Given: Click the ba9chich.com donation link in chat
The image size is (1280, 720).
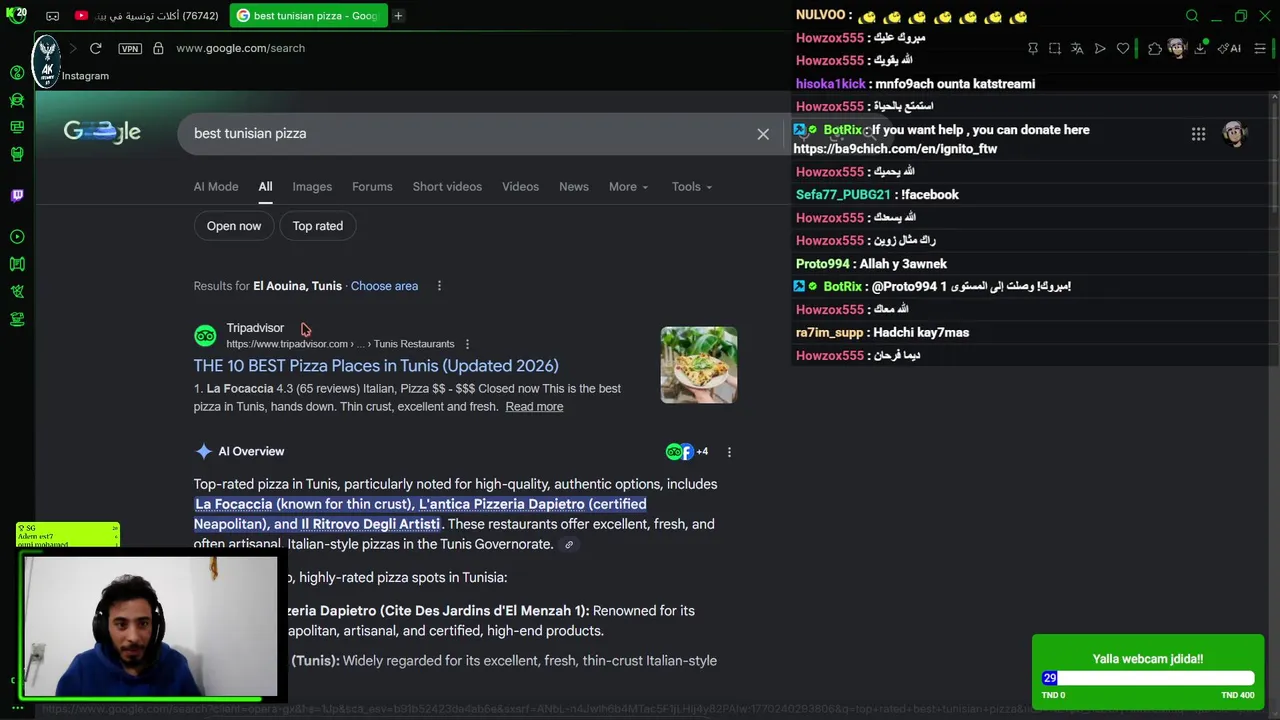Looking at the screenshot, I should click(x=895, y=149).
